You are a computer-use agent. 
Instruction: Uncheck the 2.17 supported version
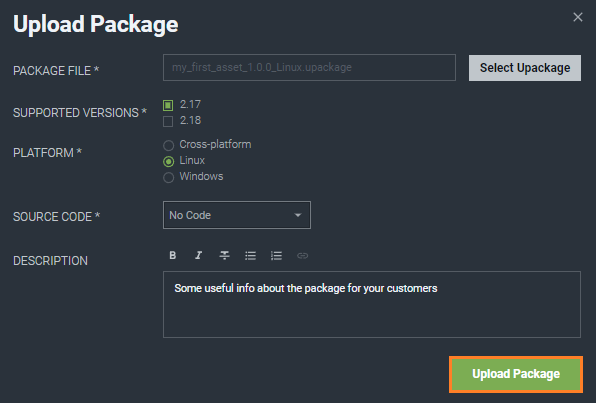(x=168, y=105)
